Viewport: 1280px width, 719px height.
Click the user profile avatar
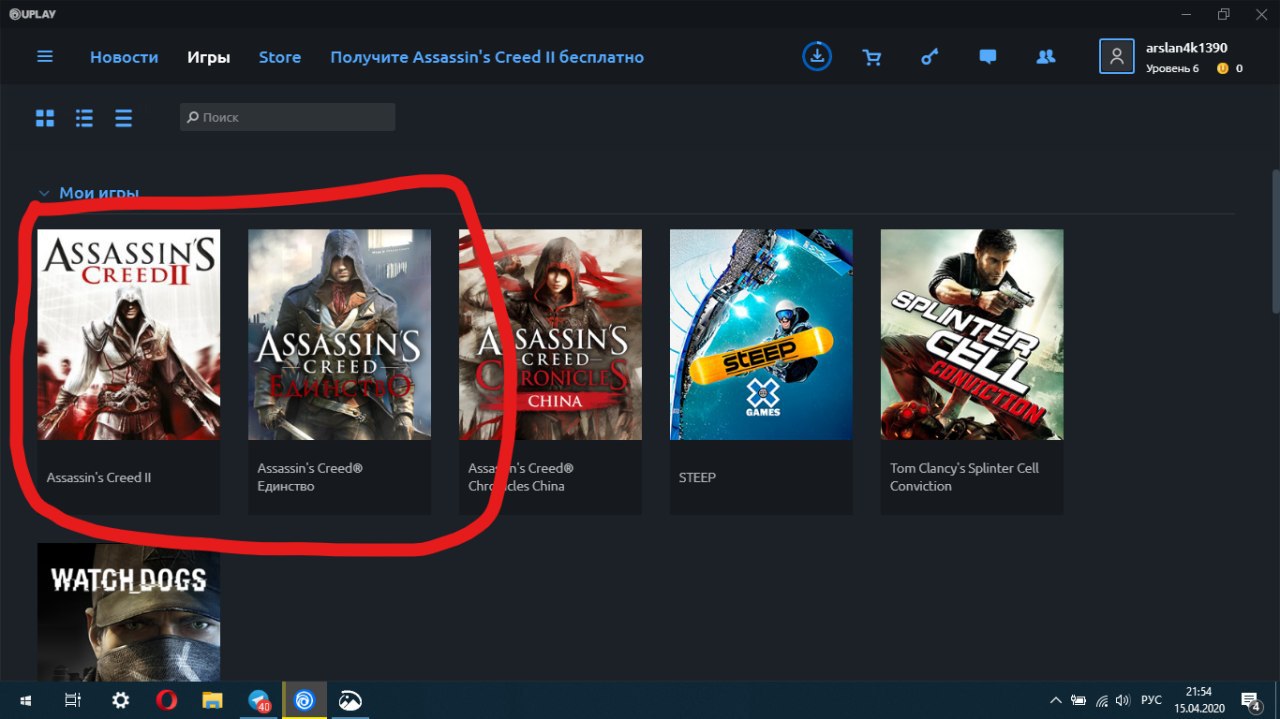click(1116, 56)
